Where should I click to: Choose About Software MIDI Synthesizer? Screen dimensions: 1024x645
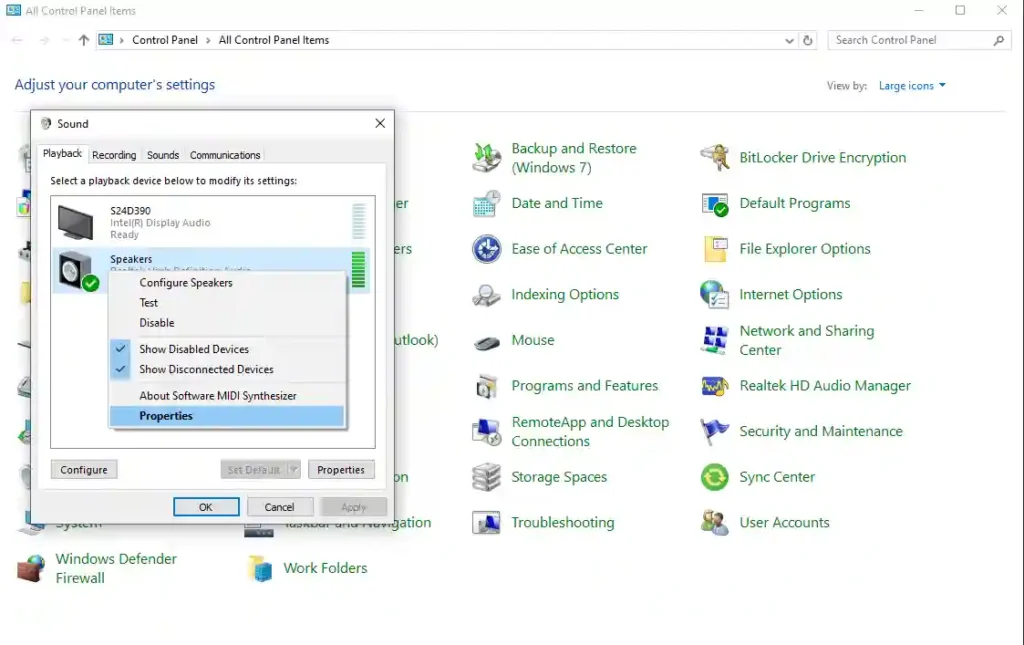click(227, 396)
